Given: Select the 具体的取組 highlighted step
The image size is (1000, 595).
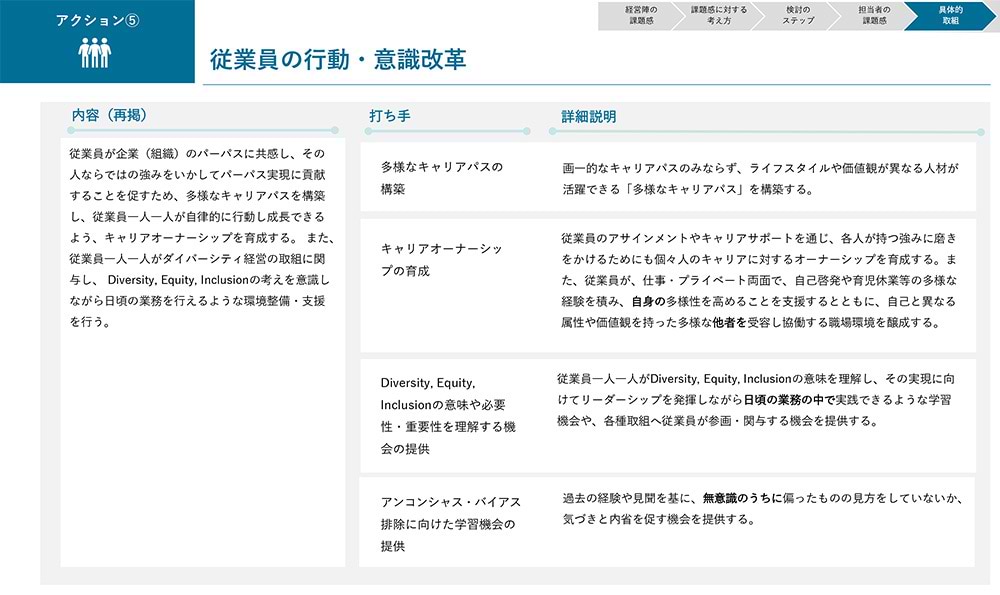Looking at the screenshot, I should pos(950,15).
